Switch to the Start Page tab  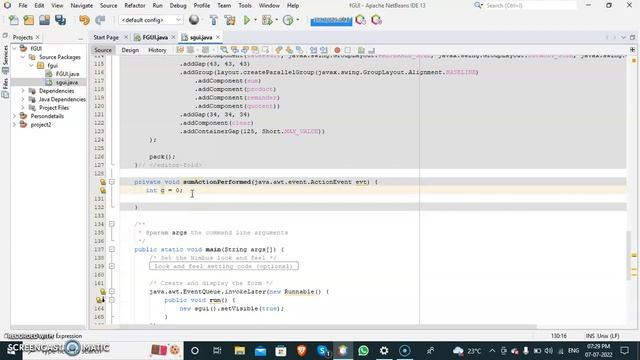tap(106, 38)
